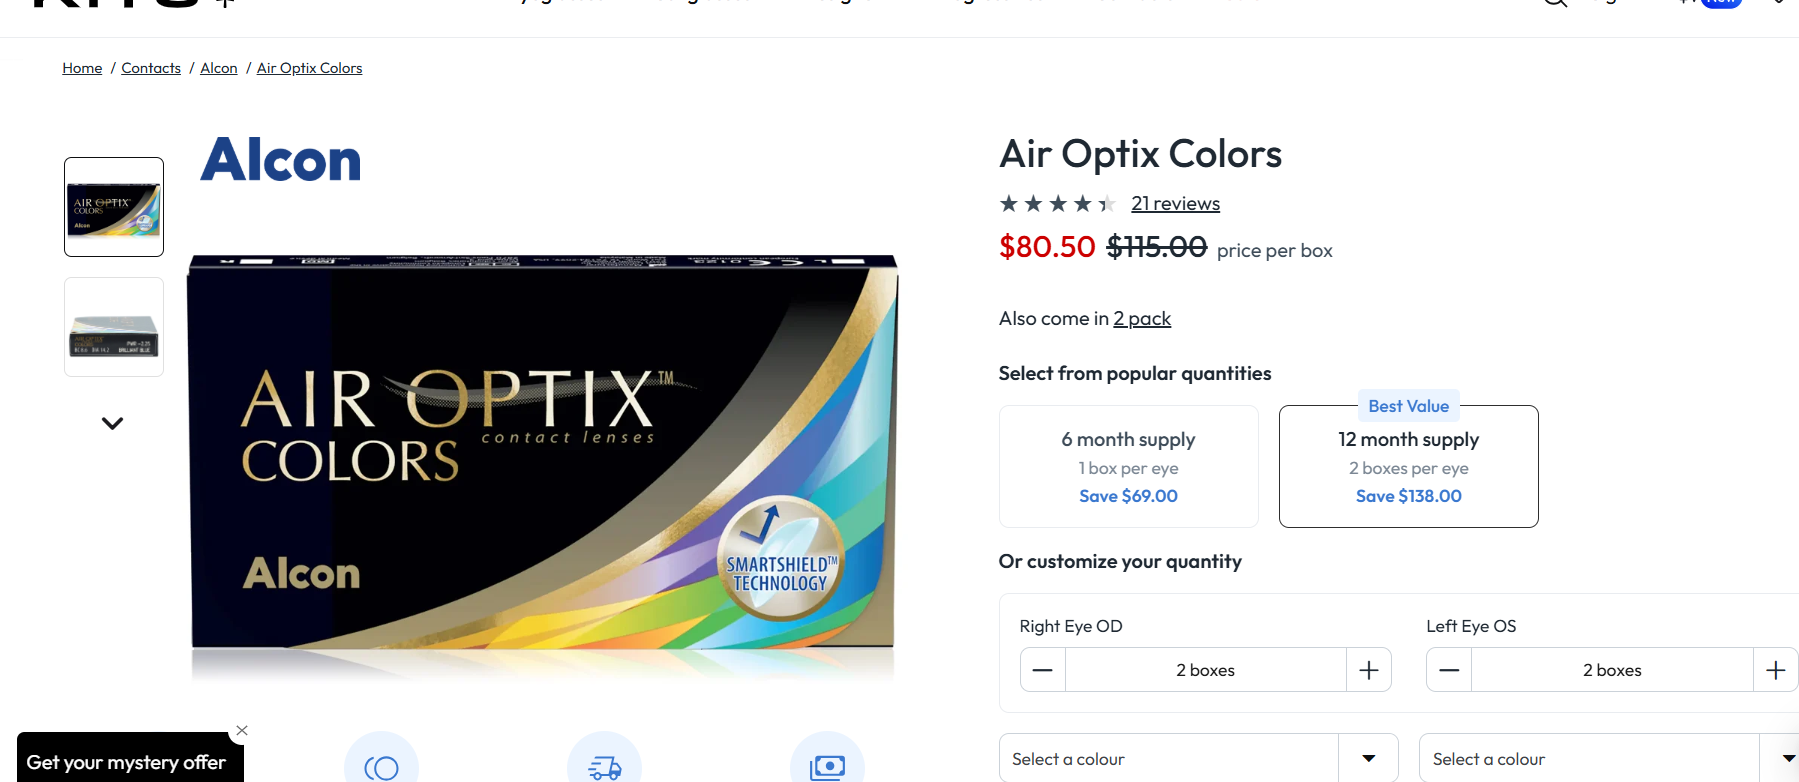Increase Right Eye OD boxes with plus
This screenshot has height=782, width=1799.
[x=1368, y=670]
